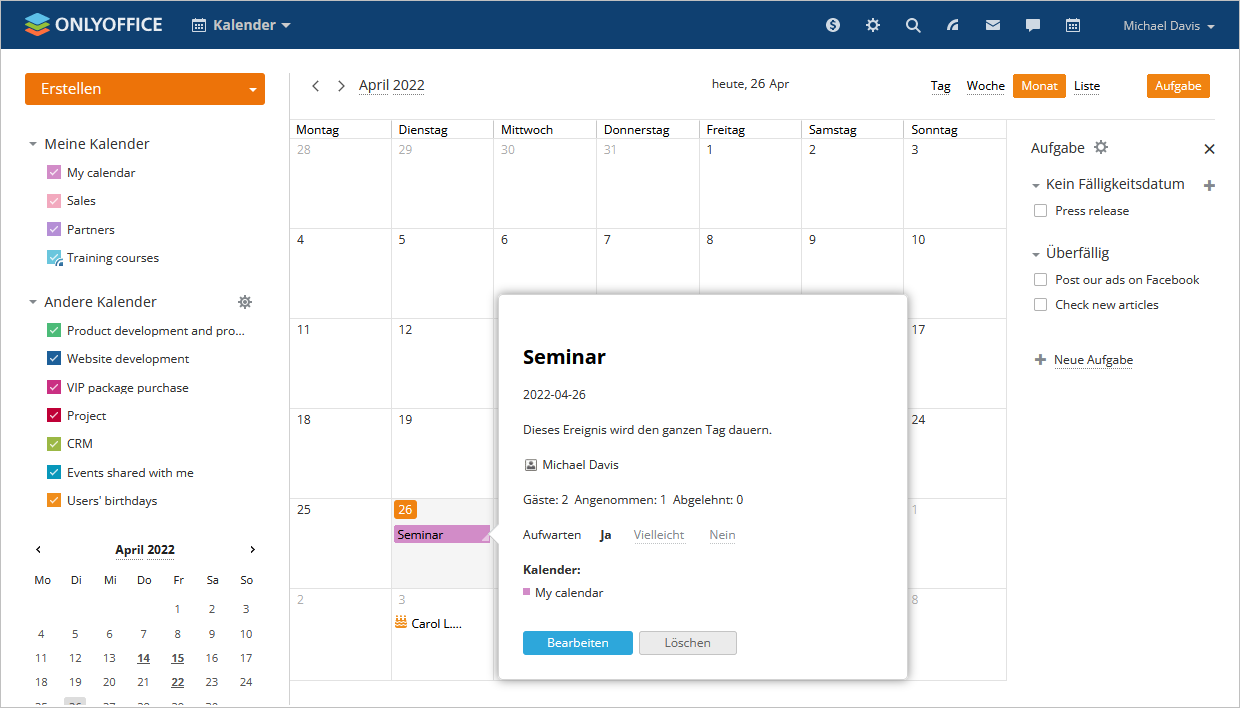Screen dimensions: 1240x708
Task: Check off the Press release task
Action: 1041,211
